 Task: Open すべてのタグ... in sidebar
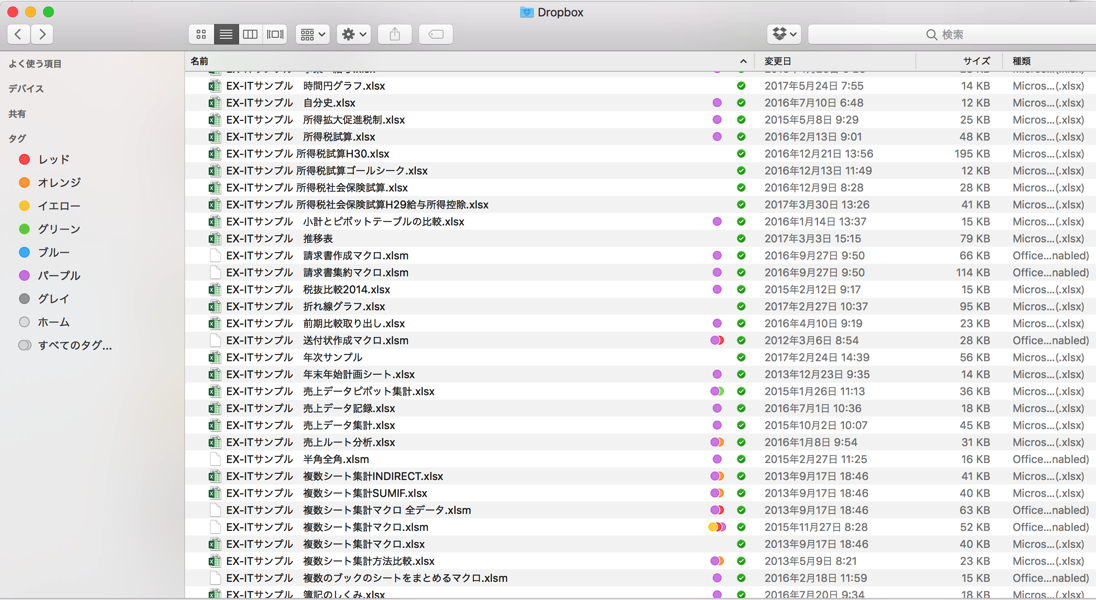pyautogui.click(x=65, y=345)
